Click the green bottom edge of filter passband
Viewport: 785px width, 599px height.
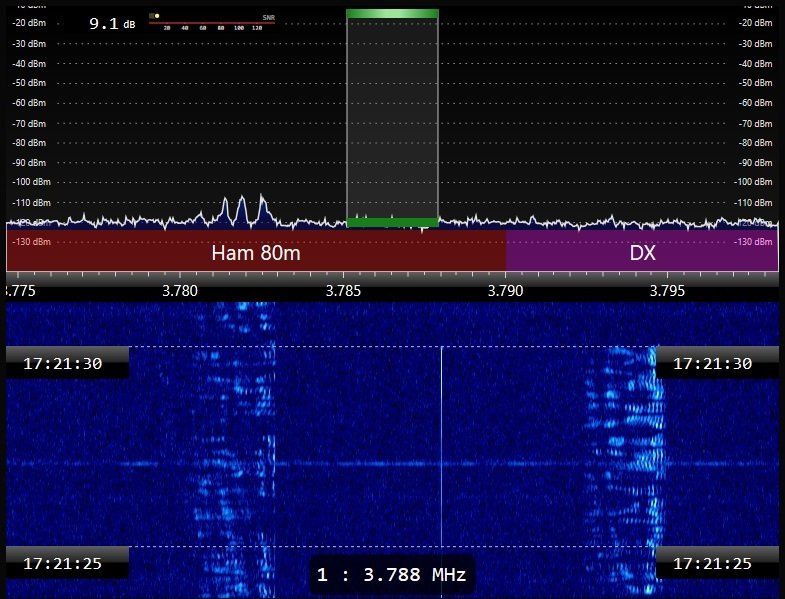click(392, 222)
